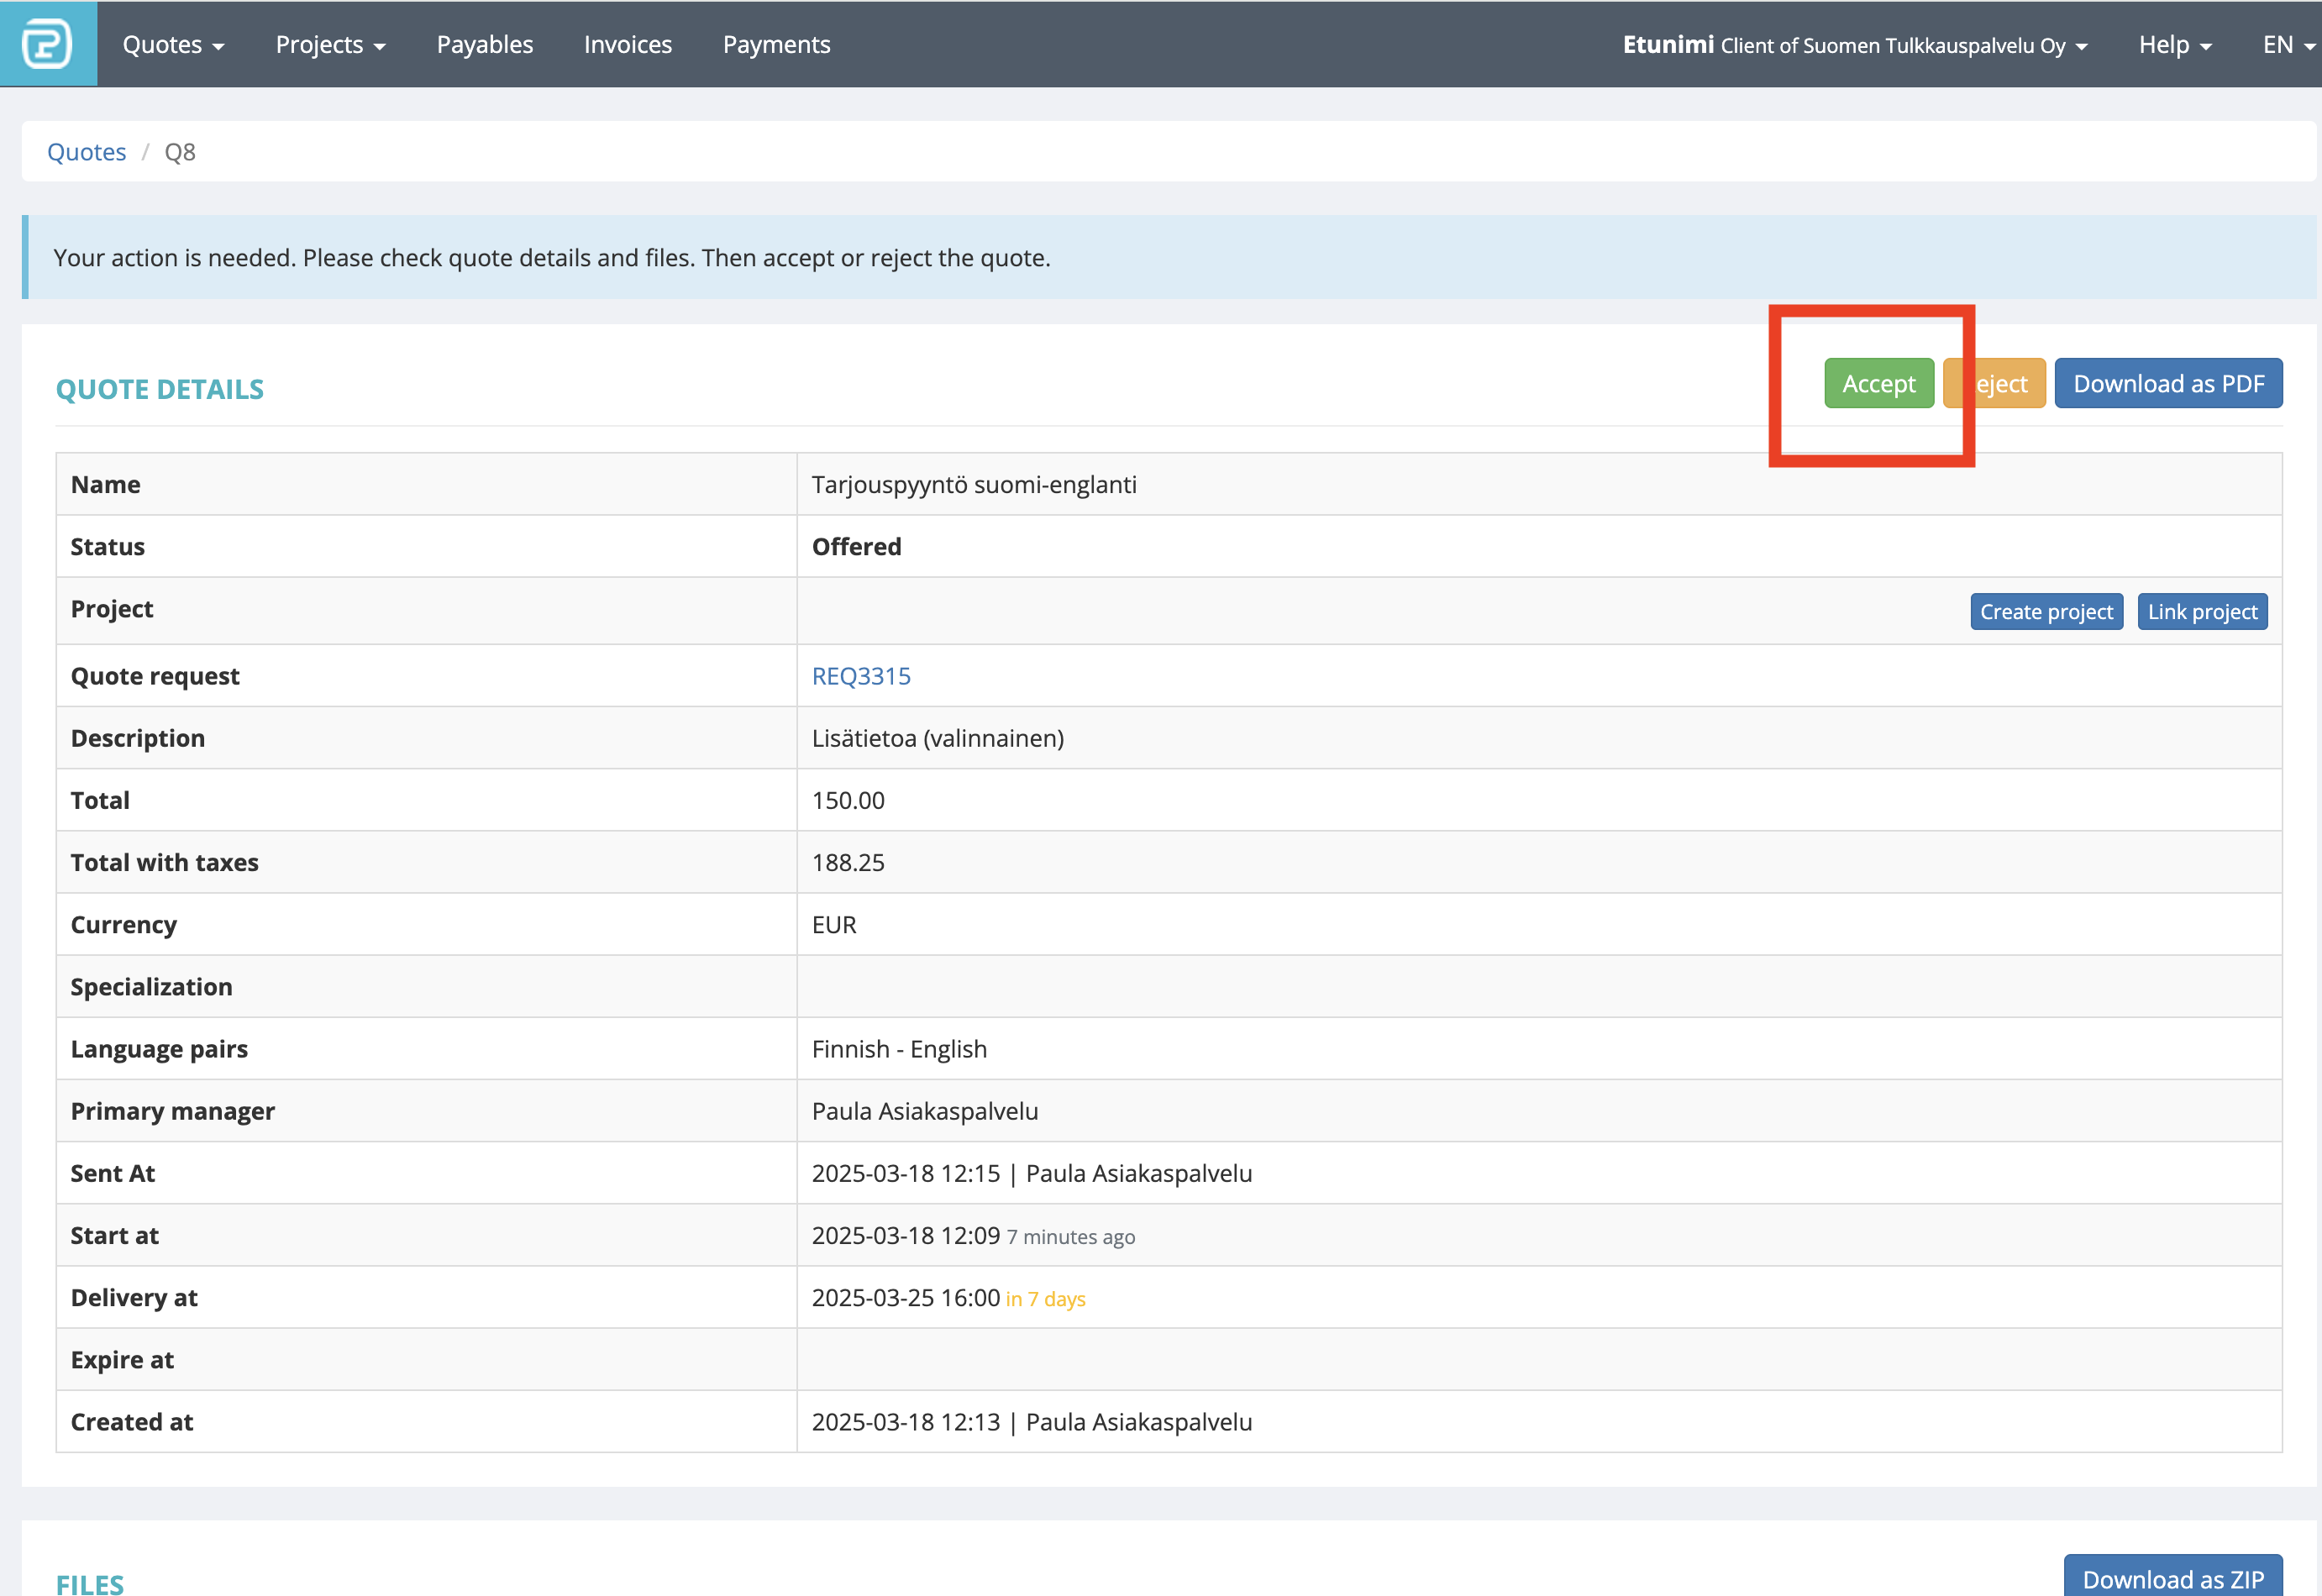This screenshot has width=2322, height=1596.
Task: Reject the quote with orange button
Action: [1994, 384]
